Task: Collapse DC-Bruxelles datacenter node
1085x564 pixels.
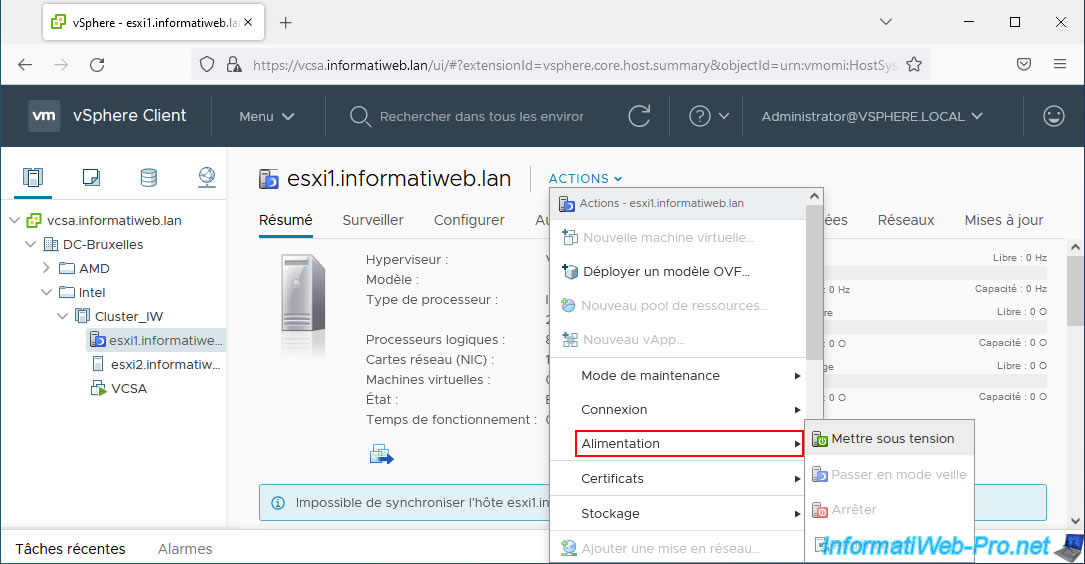Action: [30, 244]
